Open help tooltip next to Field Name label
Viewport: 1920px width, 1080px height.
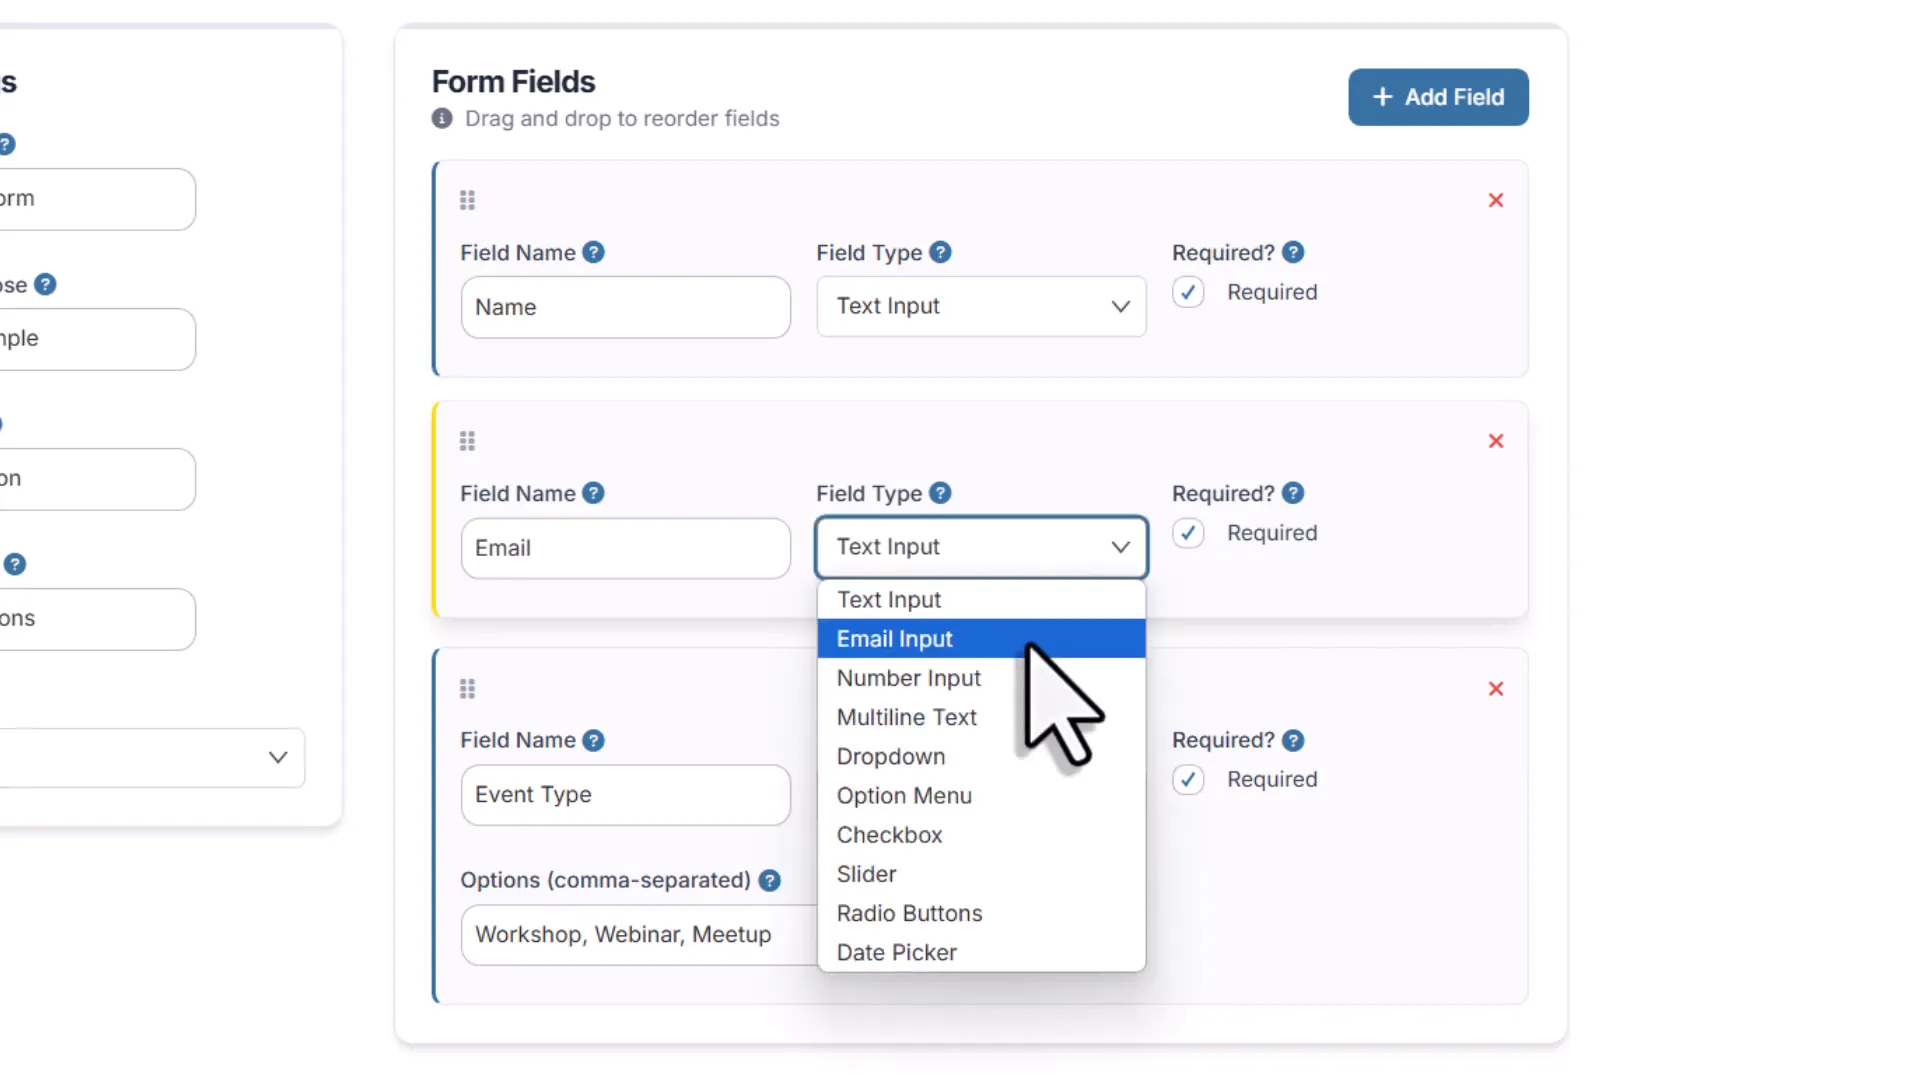[x=594, y=252]
